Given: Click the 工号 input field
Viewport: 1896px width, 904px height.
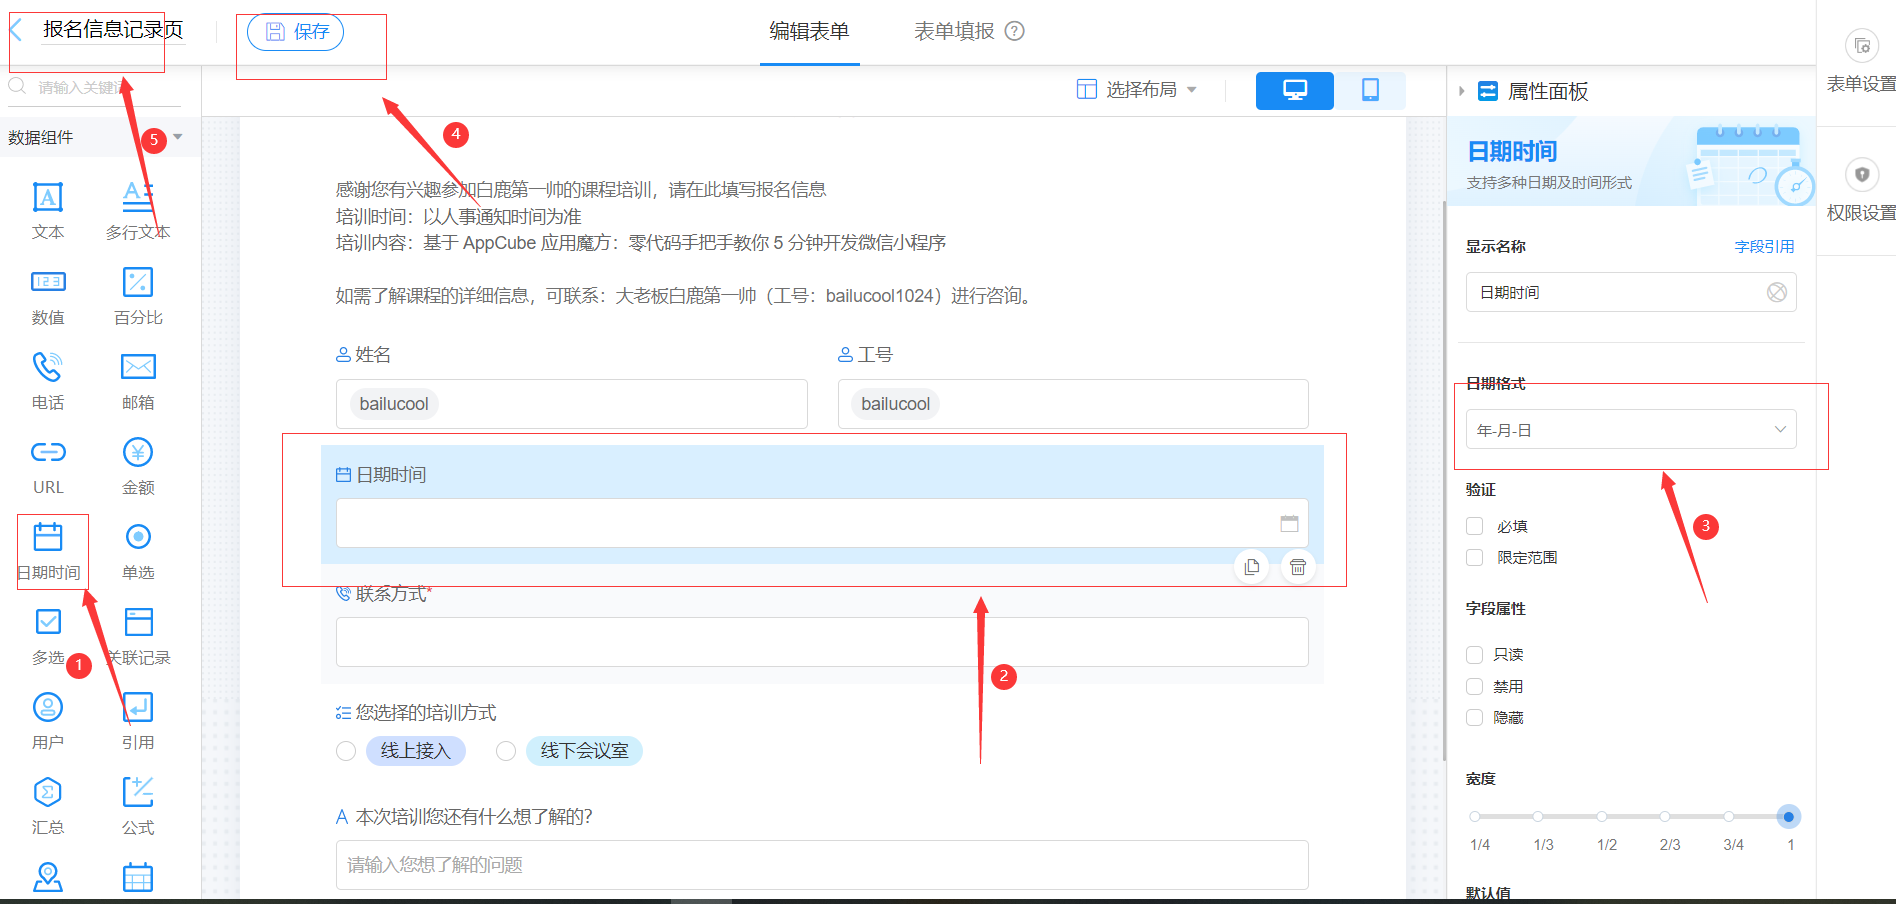Looking at the screenshot, I should tap(1073, 404).
